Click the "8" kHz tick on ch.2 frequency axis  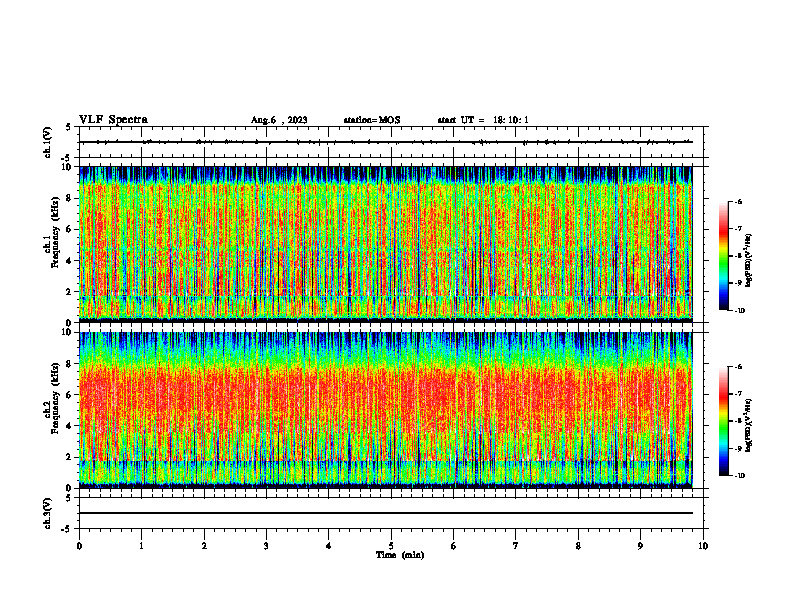(x=70, y=364)
